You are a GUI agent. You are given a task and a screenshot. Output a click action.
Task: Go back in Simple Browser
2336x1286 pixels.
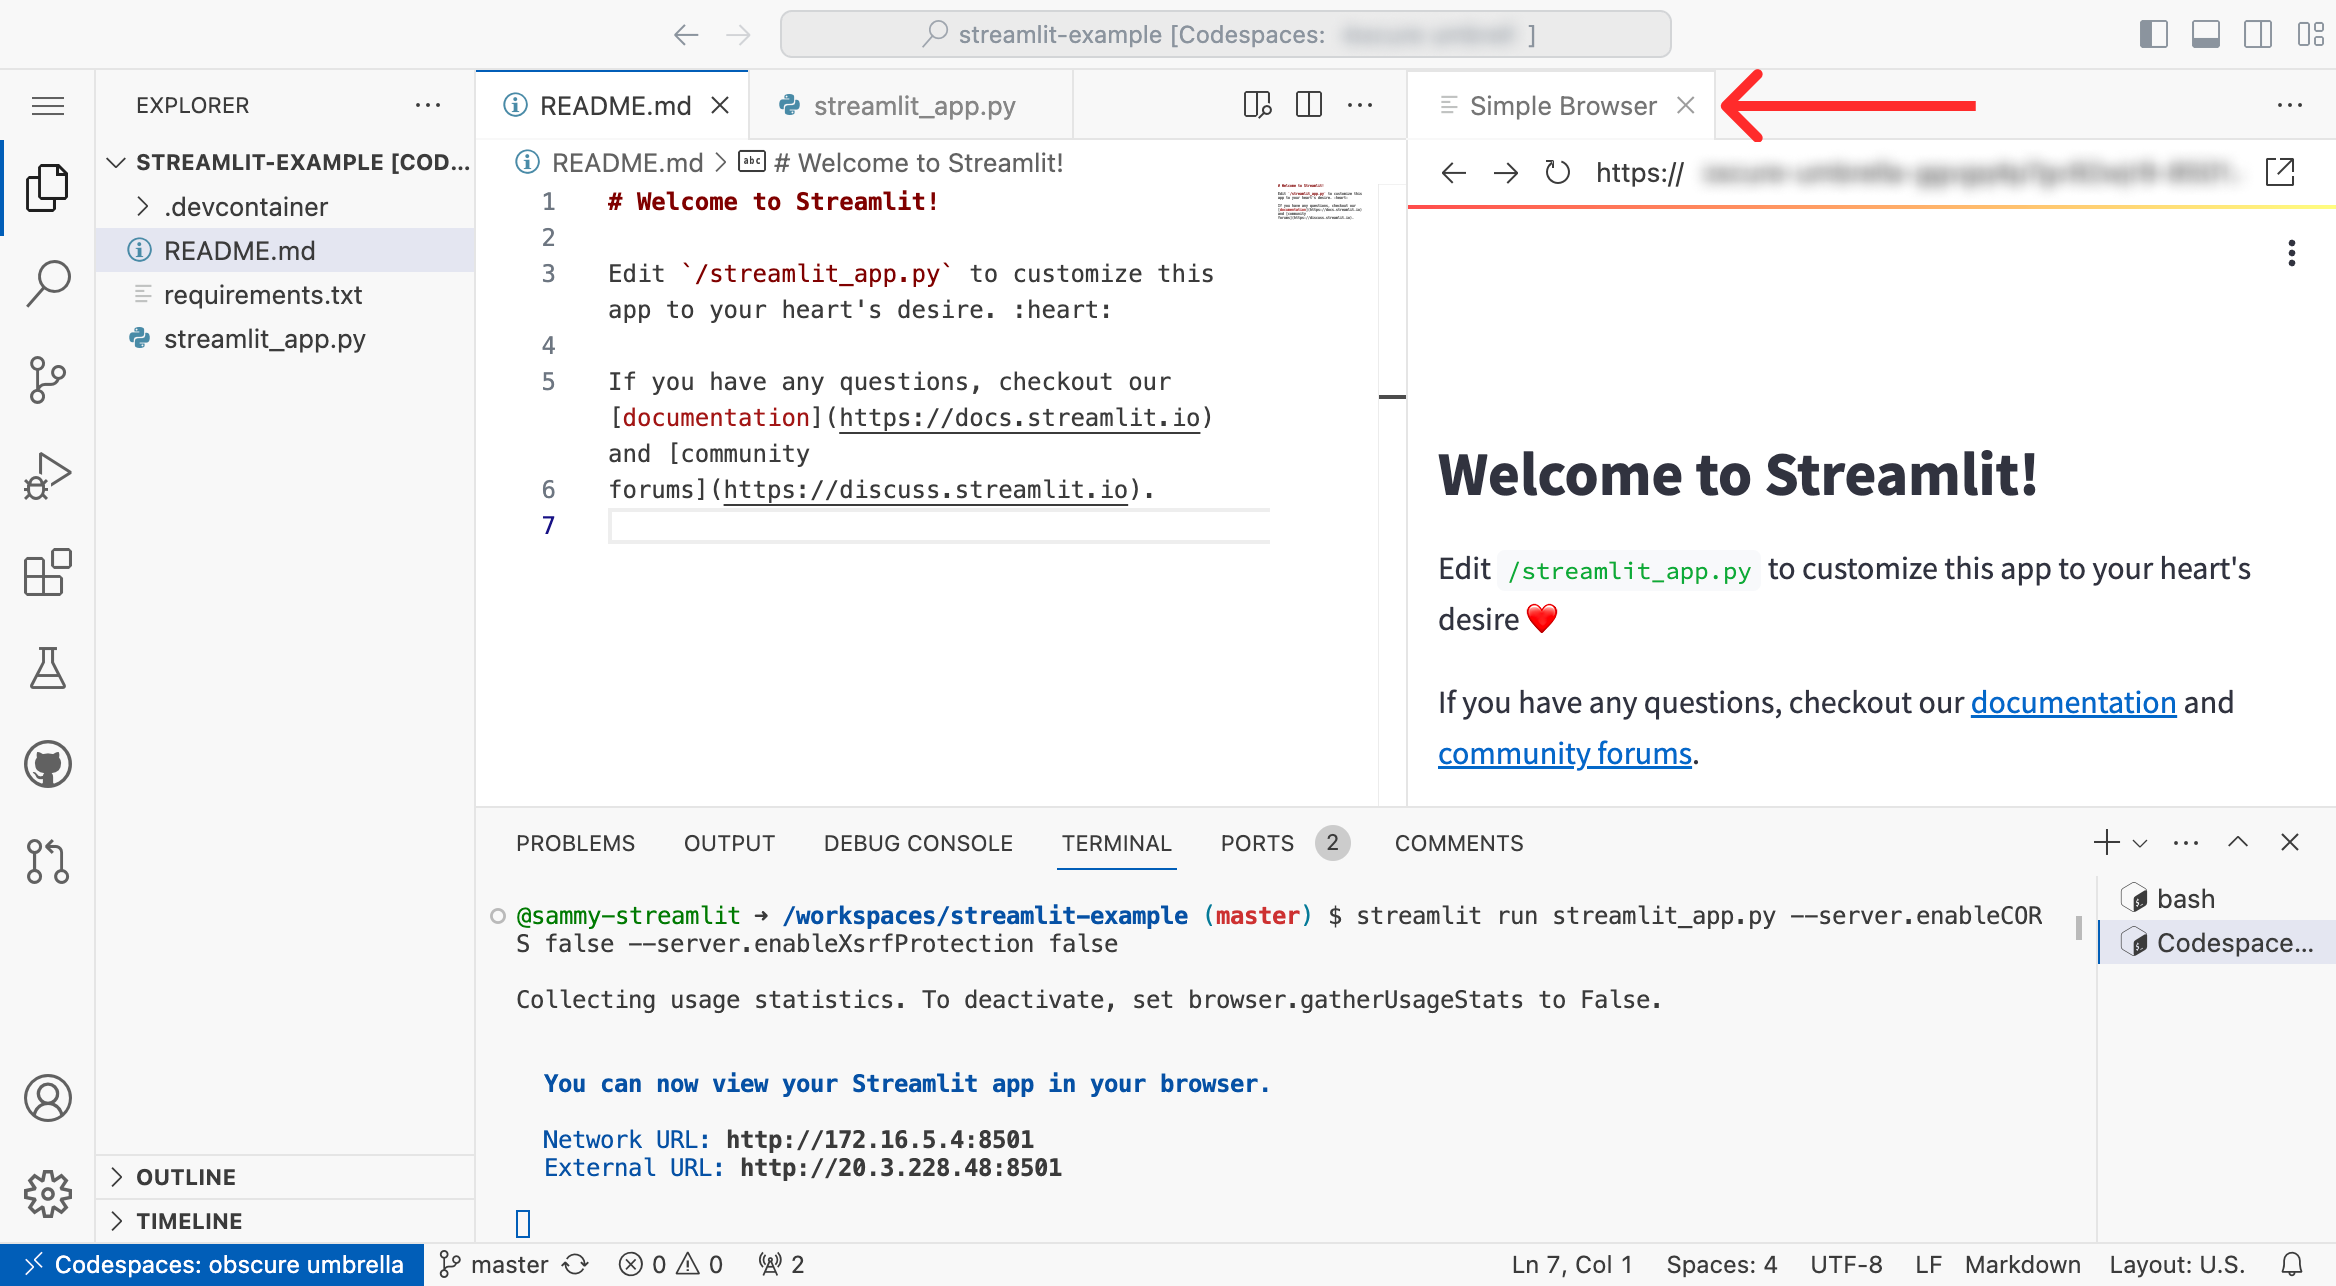coord(1454,173)
